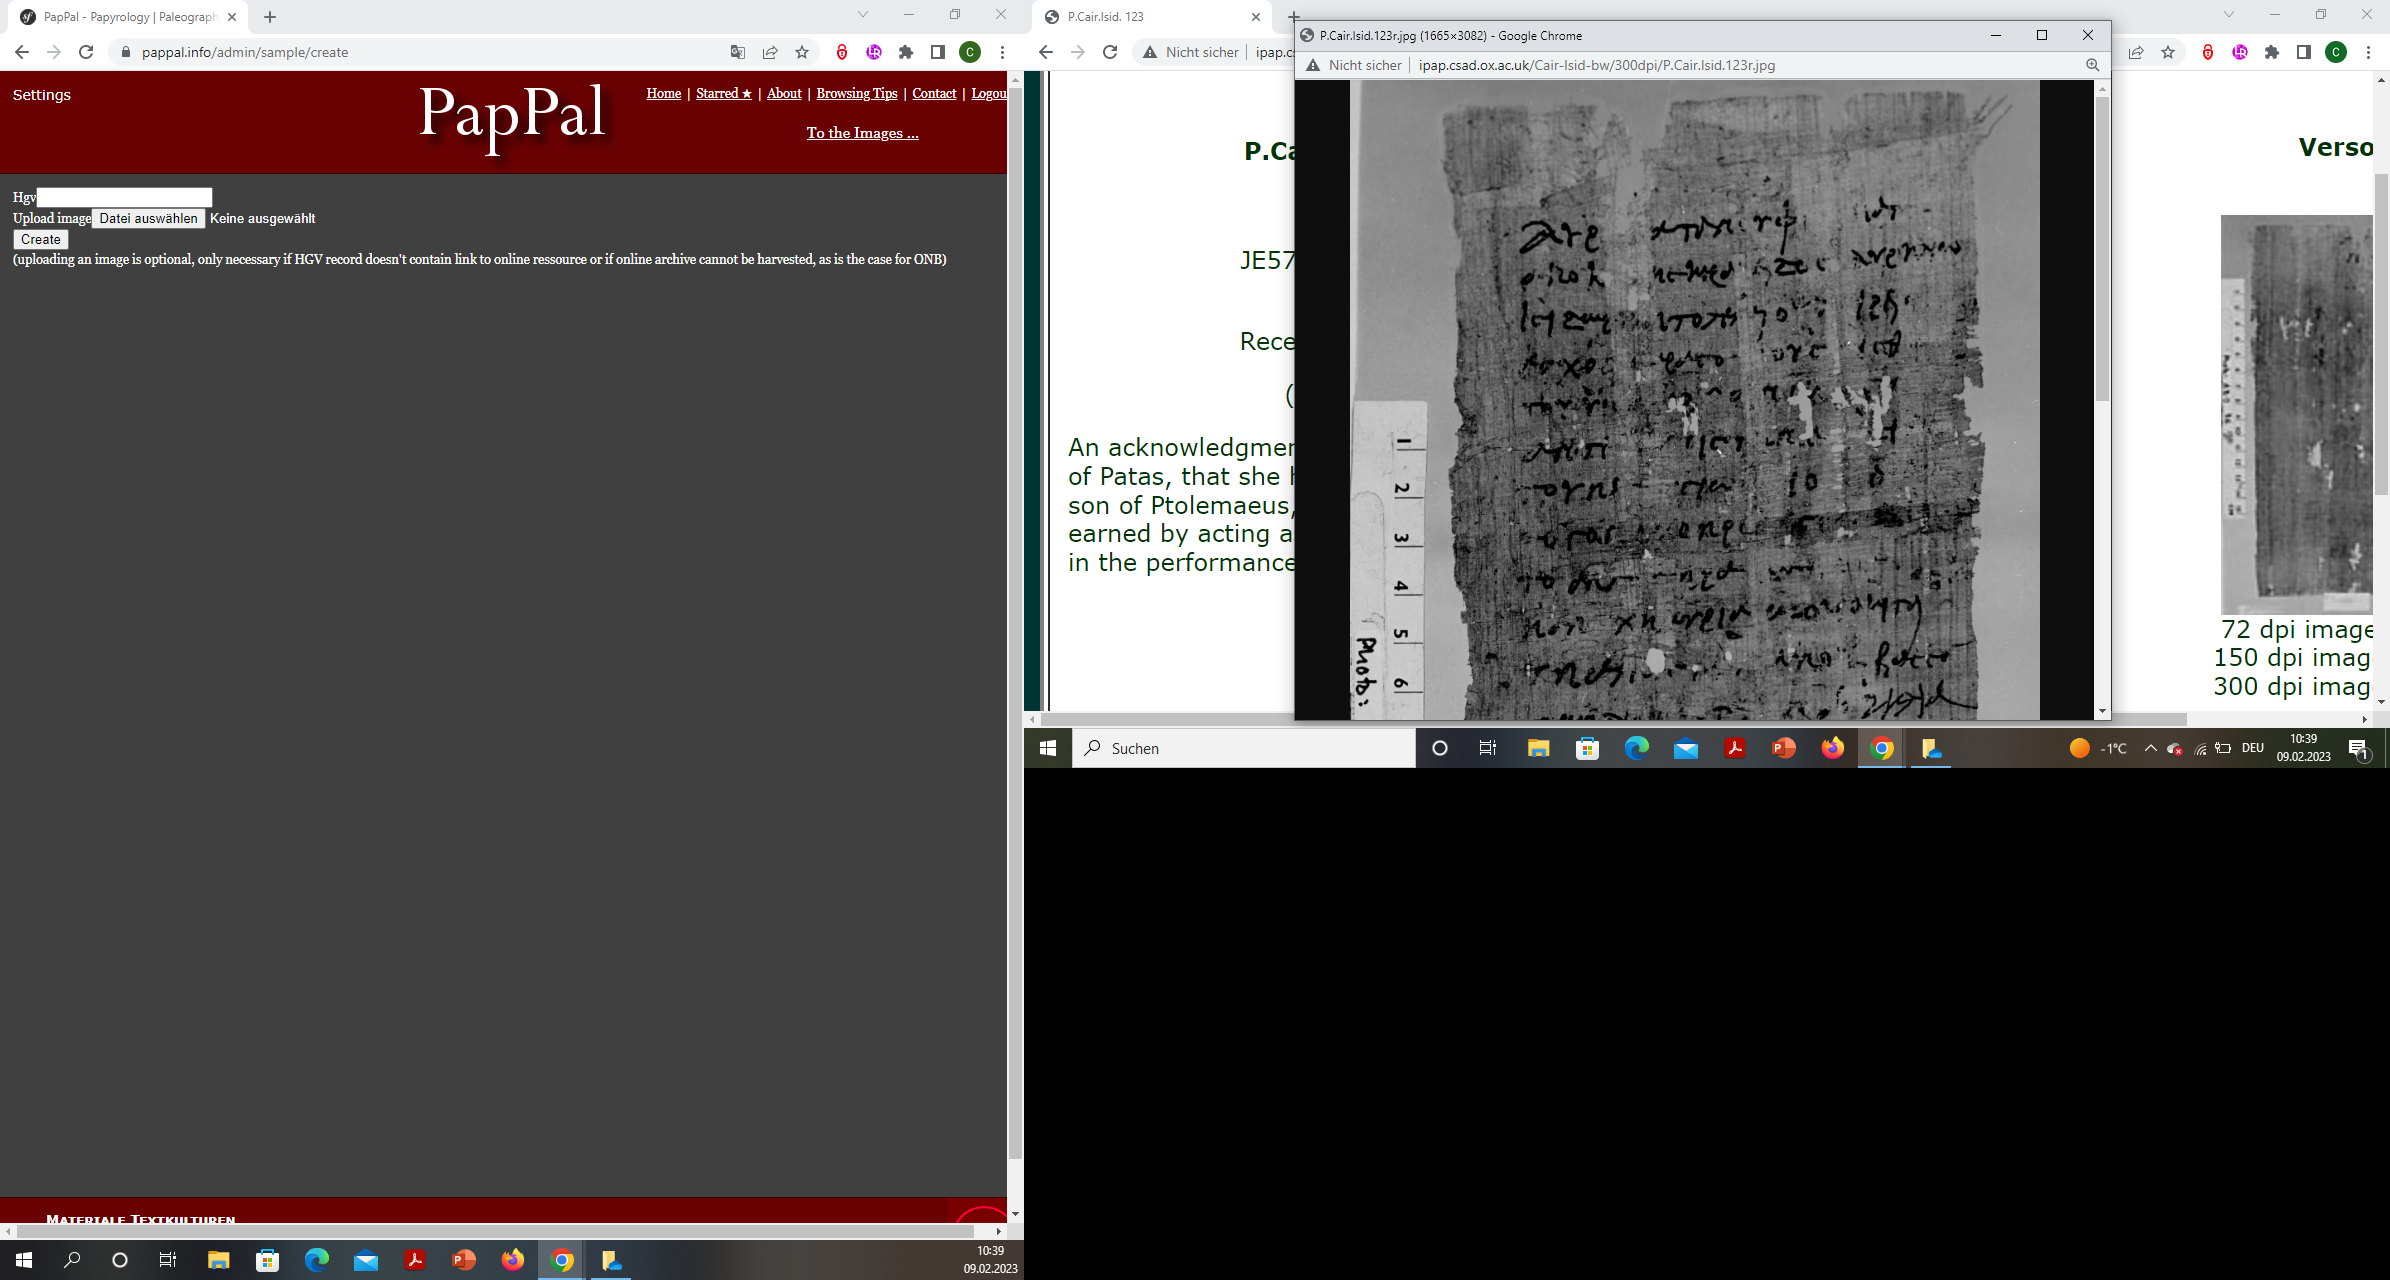Open new tab next to PapPal tab

point(270,17)
